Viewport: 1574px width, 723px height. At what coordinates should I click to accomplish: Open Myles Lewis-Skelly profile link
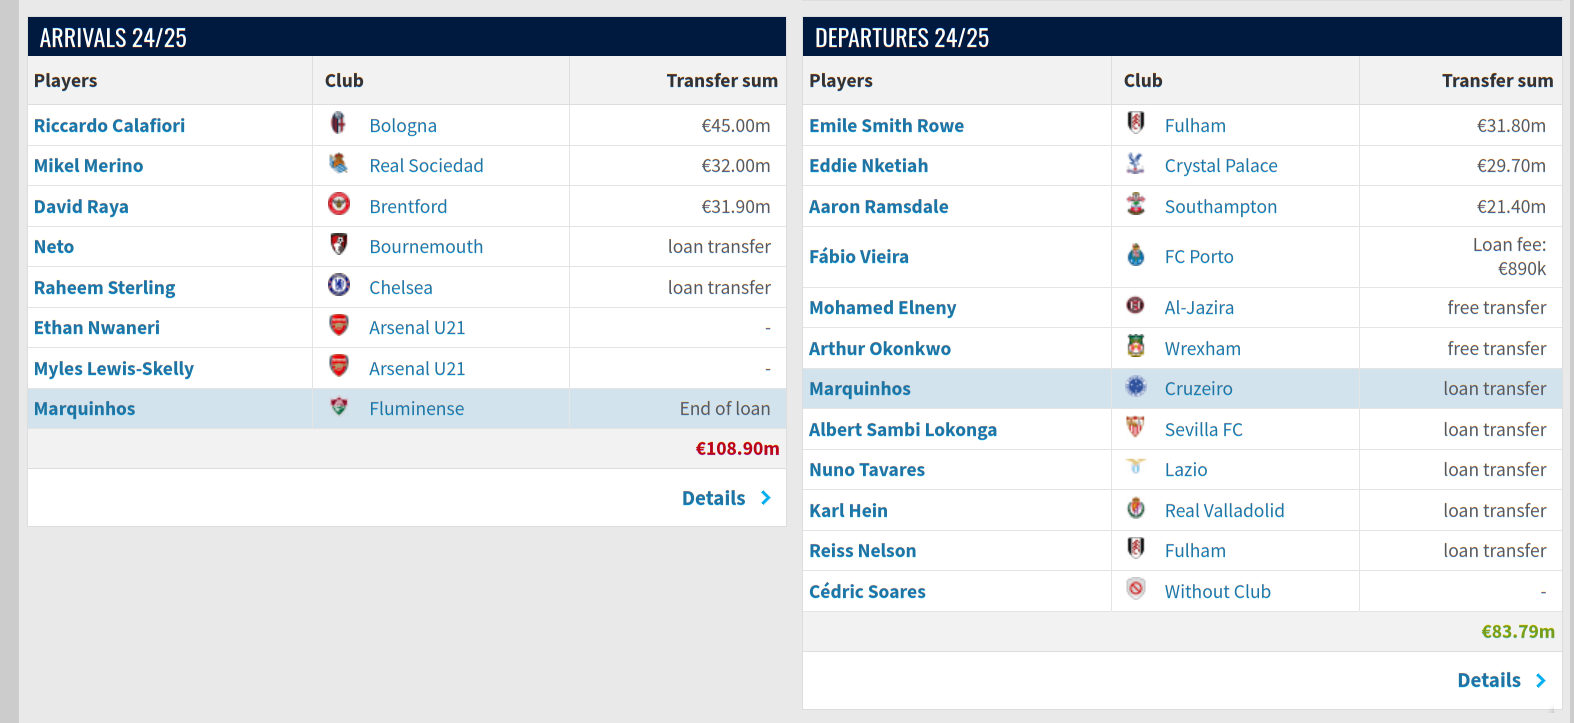pos(114,368)
